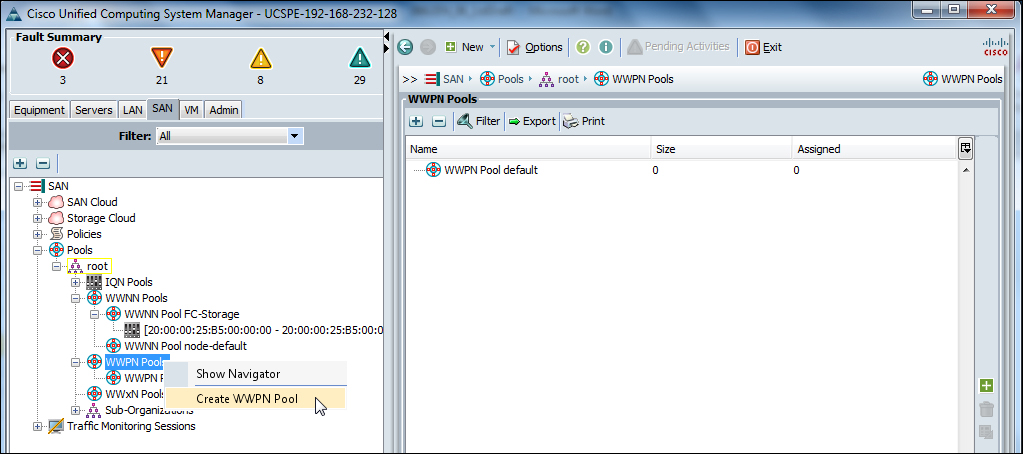This screenshot has height=454, width=1023.
Task: Click the Exit button
Action: pos(763,47)
